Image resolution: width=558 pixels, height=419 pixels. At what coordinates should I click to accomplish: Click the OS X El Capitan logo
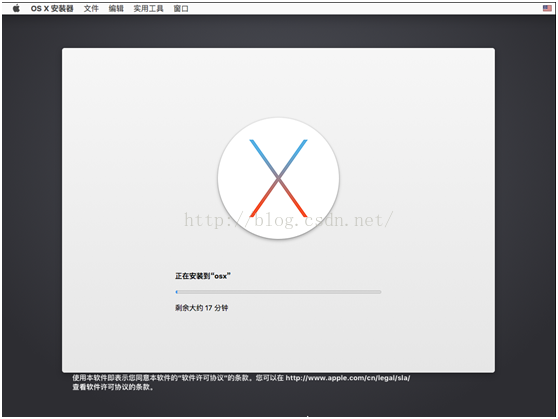point(278,178)
